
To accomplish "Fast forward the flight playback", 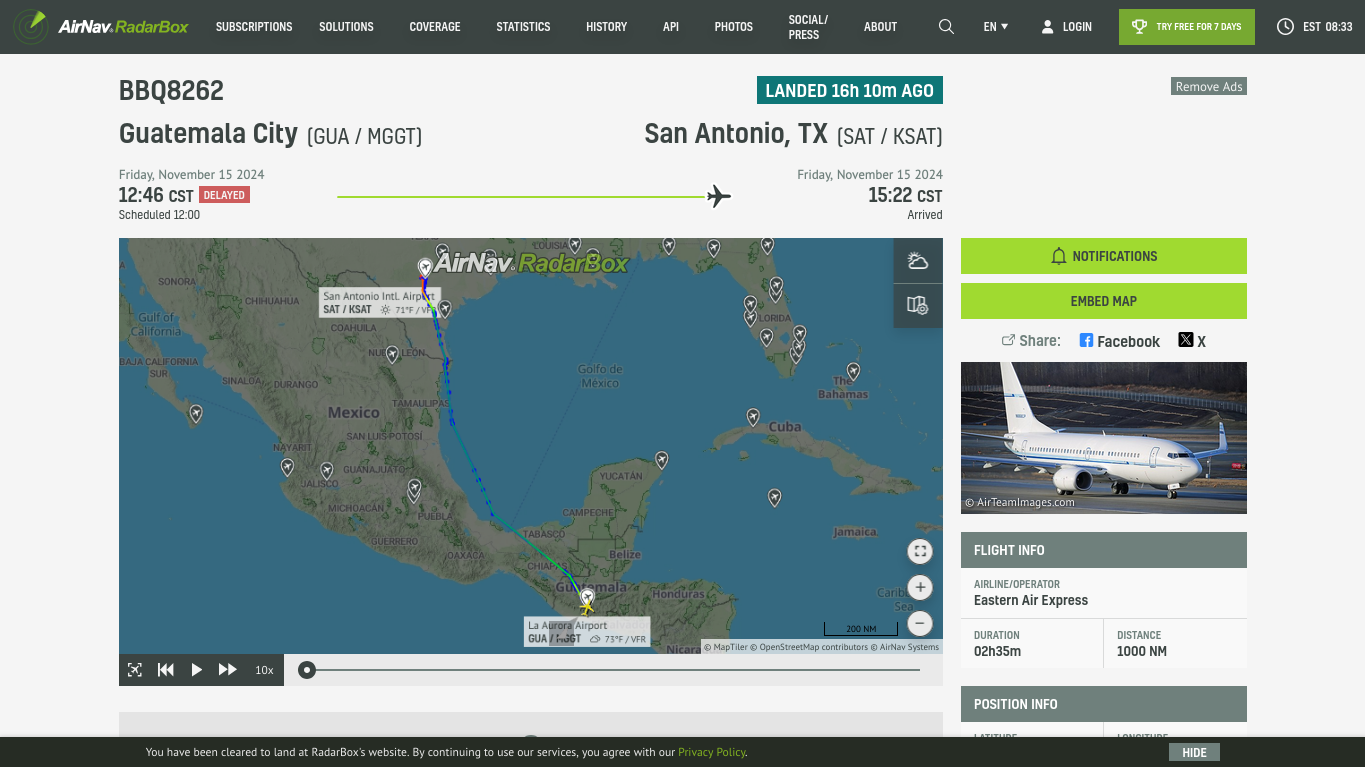I will (x=227, y=670).
